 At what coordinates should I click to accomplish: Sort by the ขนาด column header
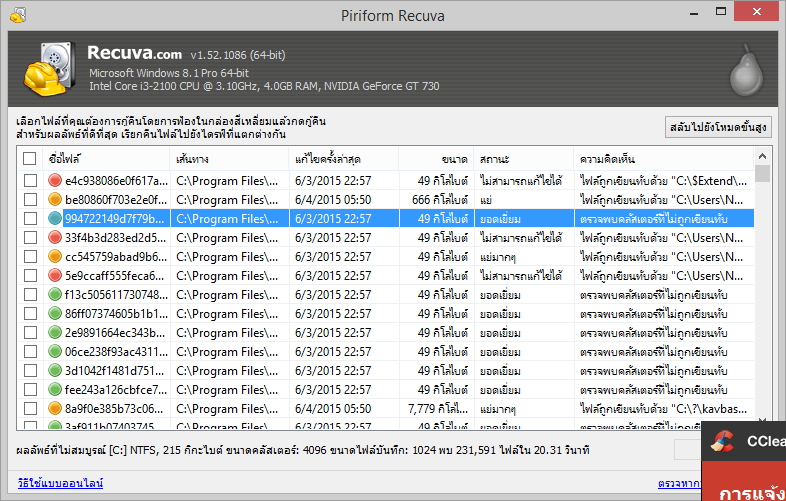pos(437,159)
